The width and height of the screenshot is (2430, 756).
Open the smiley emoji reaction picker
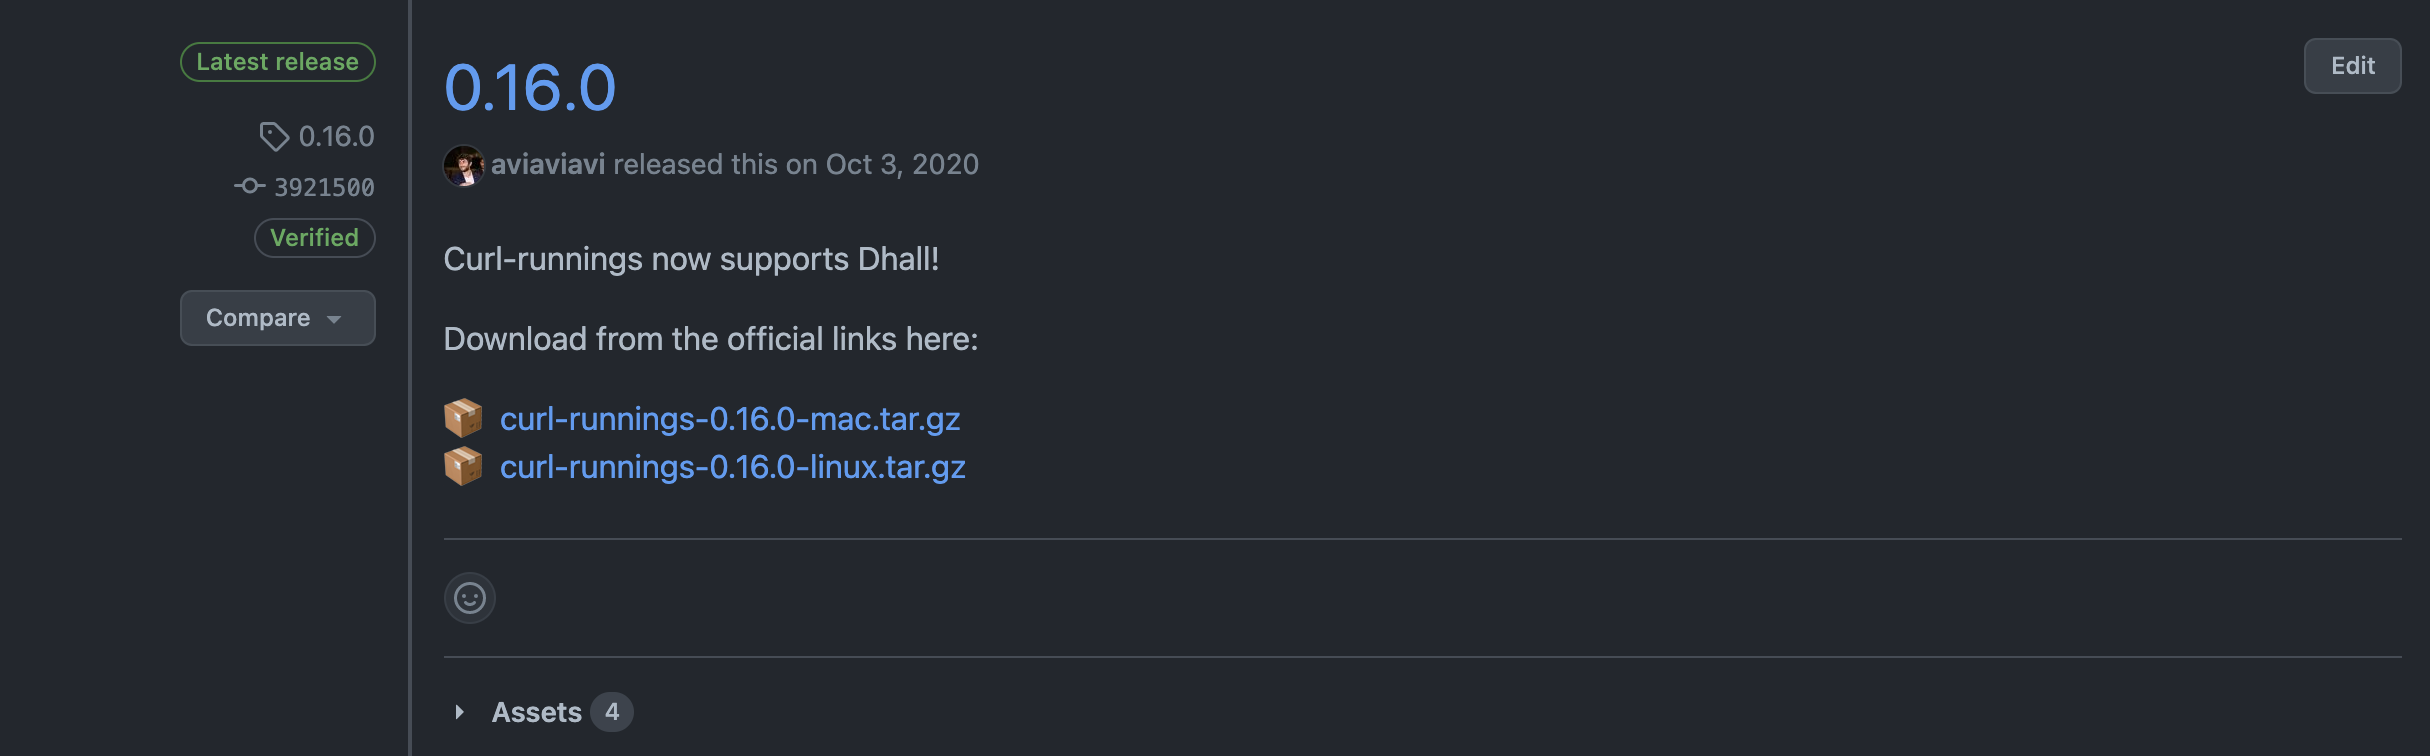click(x=470, y=598)
